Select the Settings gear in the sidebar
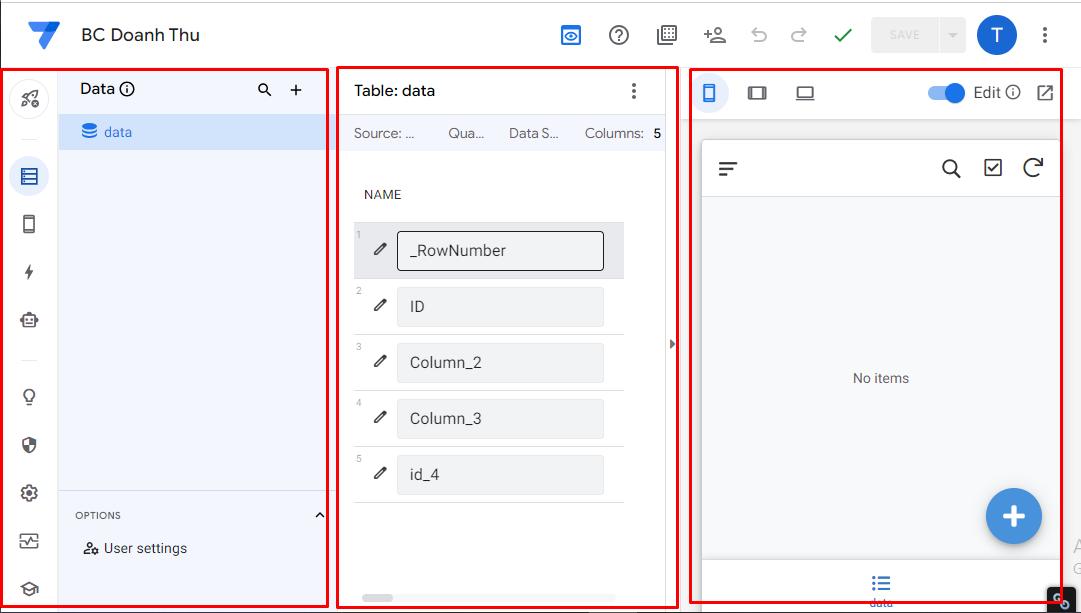Screen dimensions: 1081x613 click(x=29, y=493)
